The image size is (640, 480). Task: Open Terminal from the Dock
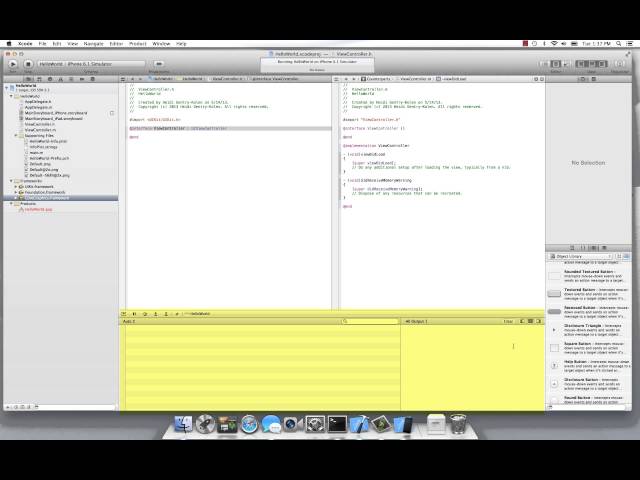[338, 424]
